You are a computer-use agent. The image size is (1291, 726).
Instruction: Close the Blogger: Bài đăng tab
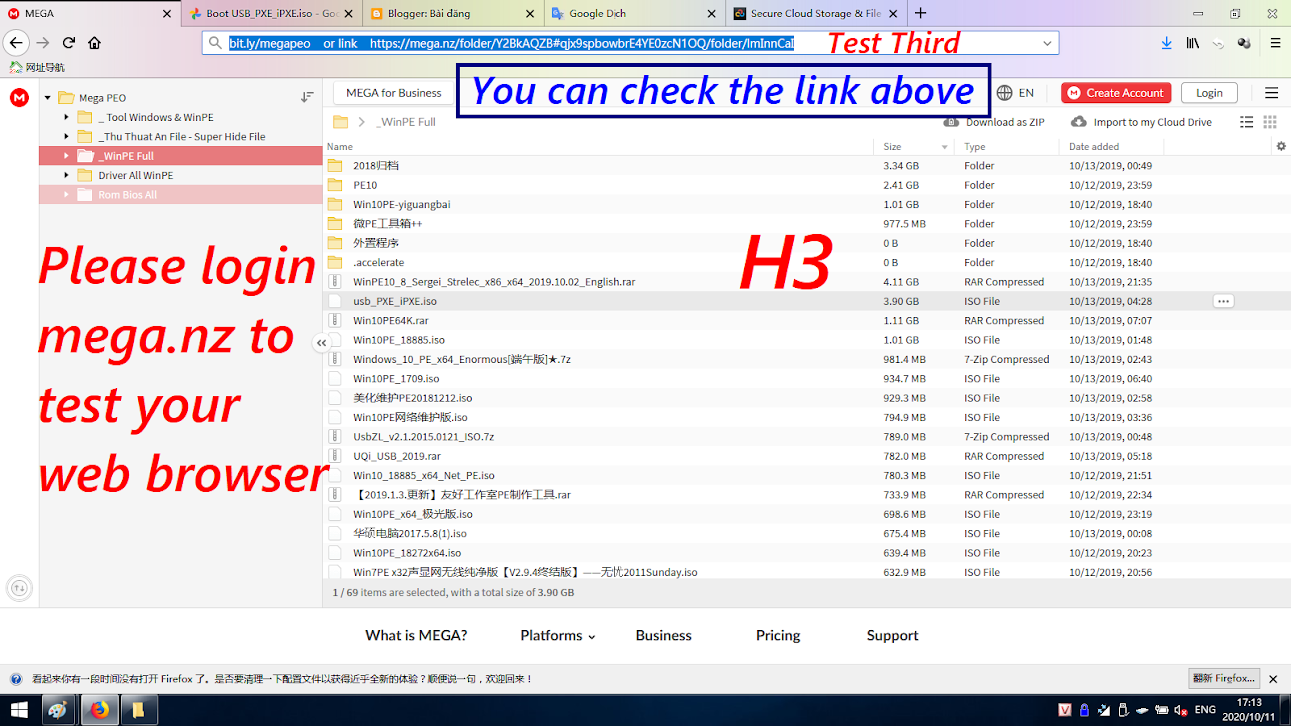coord(528,14)
